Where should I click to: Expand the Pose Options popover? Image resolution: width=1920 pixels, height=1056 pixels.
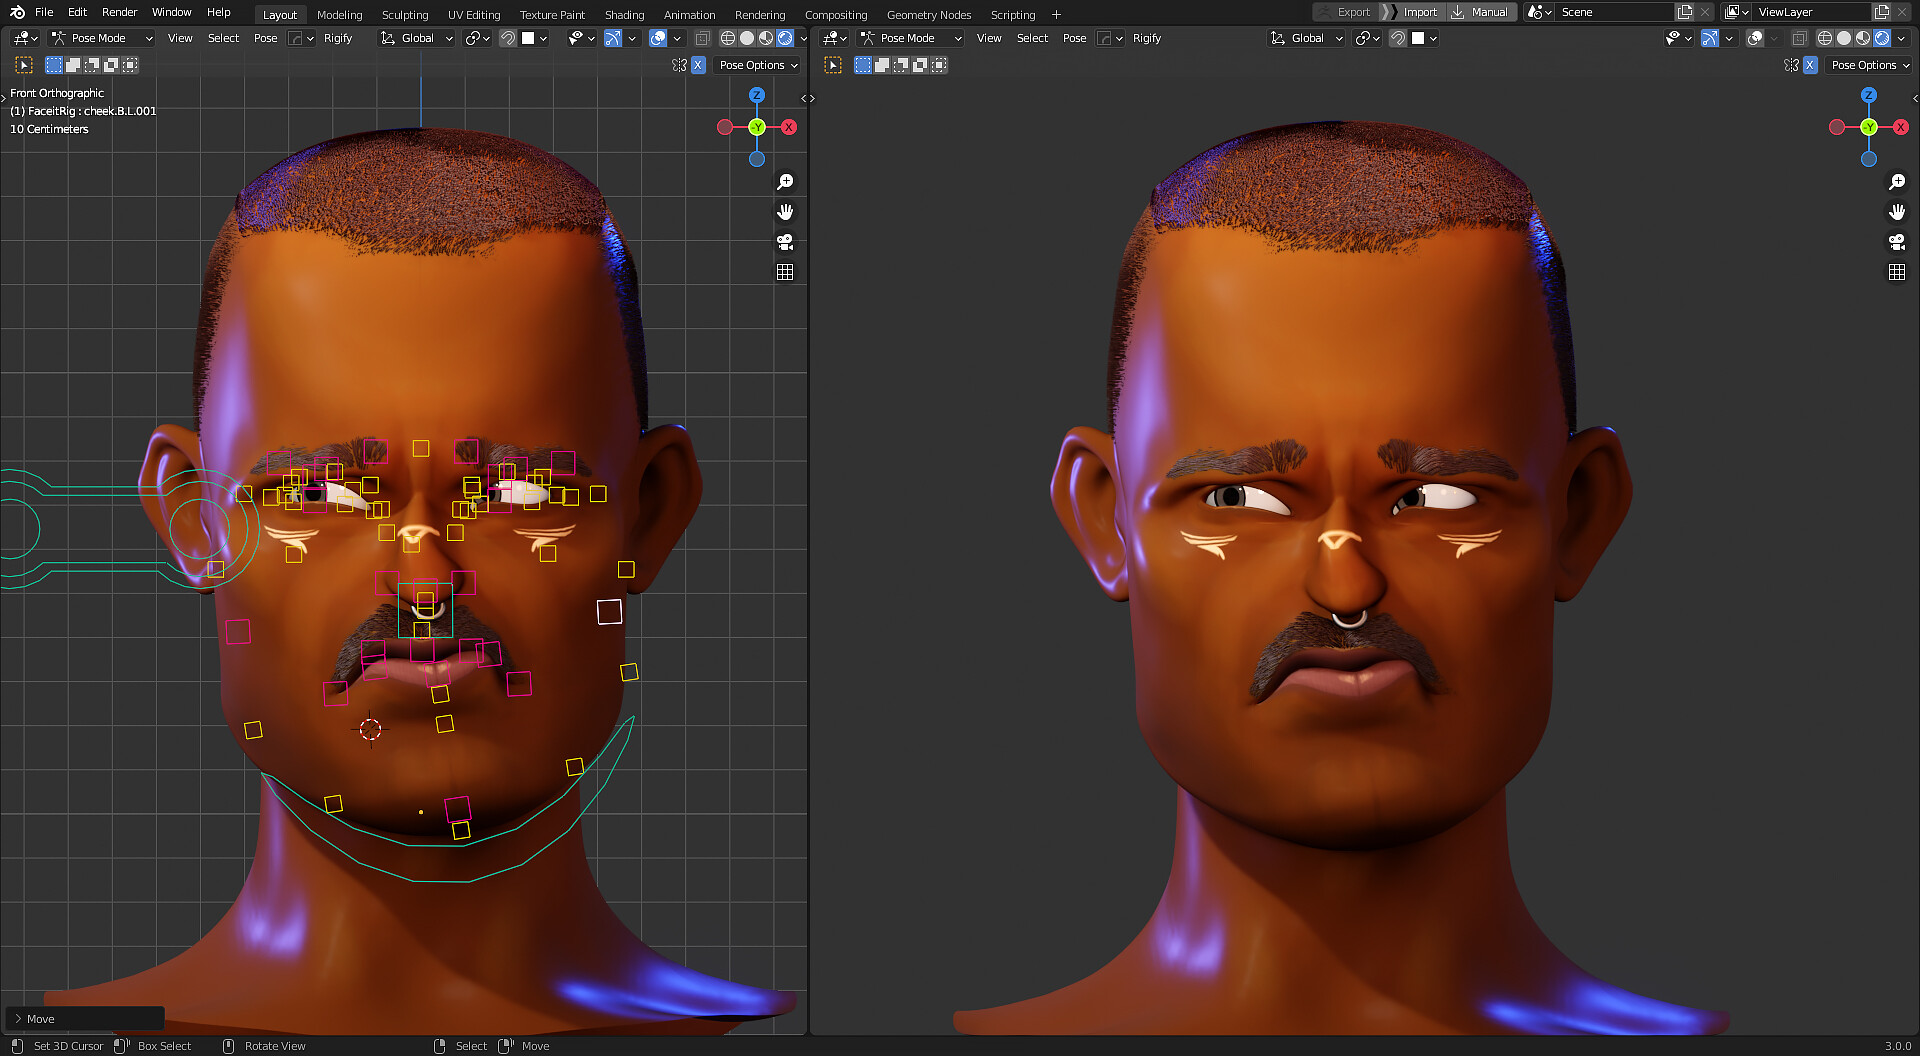point(757,64)
